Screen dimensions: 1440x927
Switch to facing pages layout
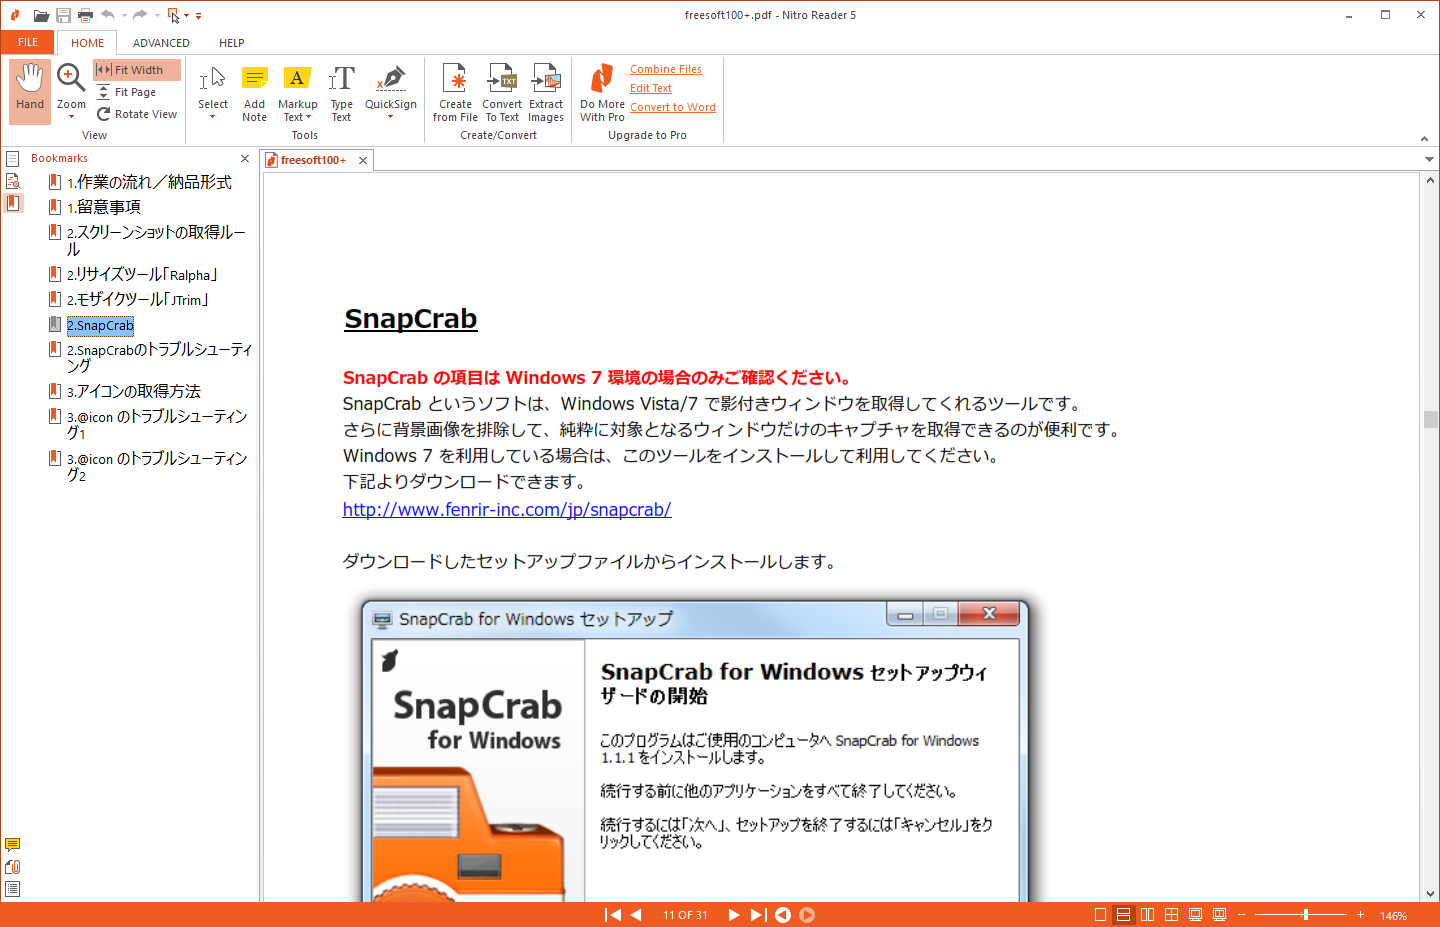click(x=1147, y=915)
